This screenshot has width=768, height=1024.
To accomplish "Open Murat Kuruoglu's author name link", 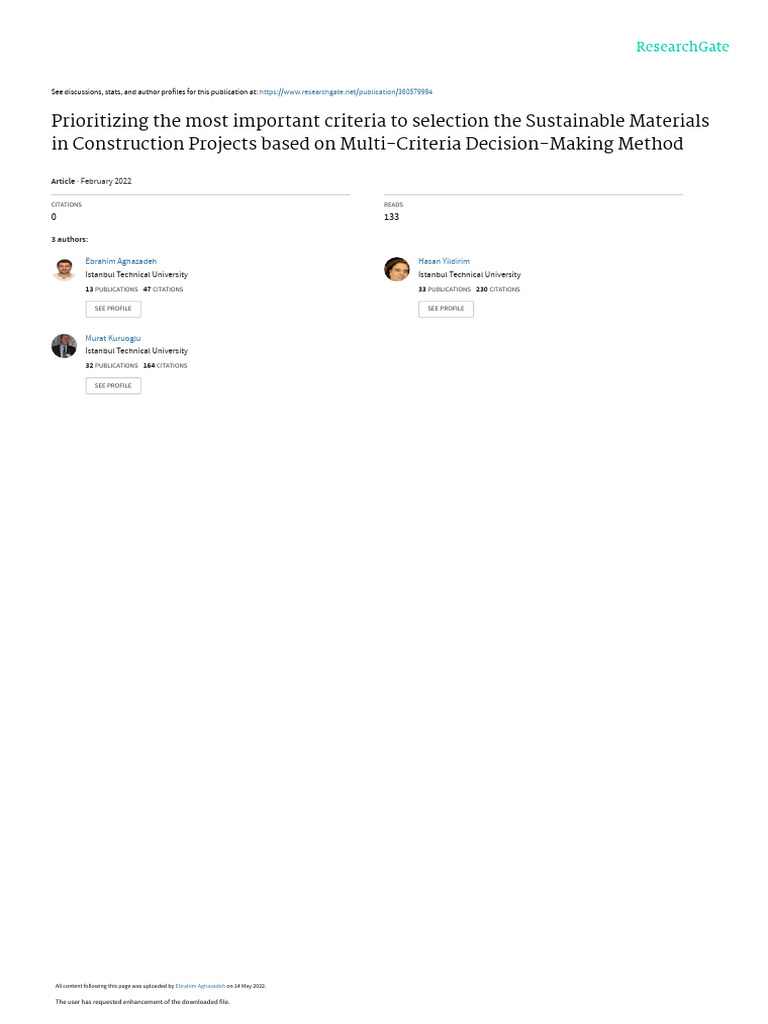I will click(113, 338).
